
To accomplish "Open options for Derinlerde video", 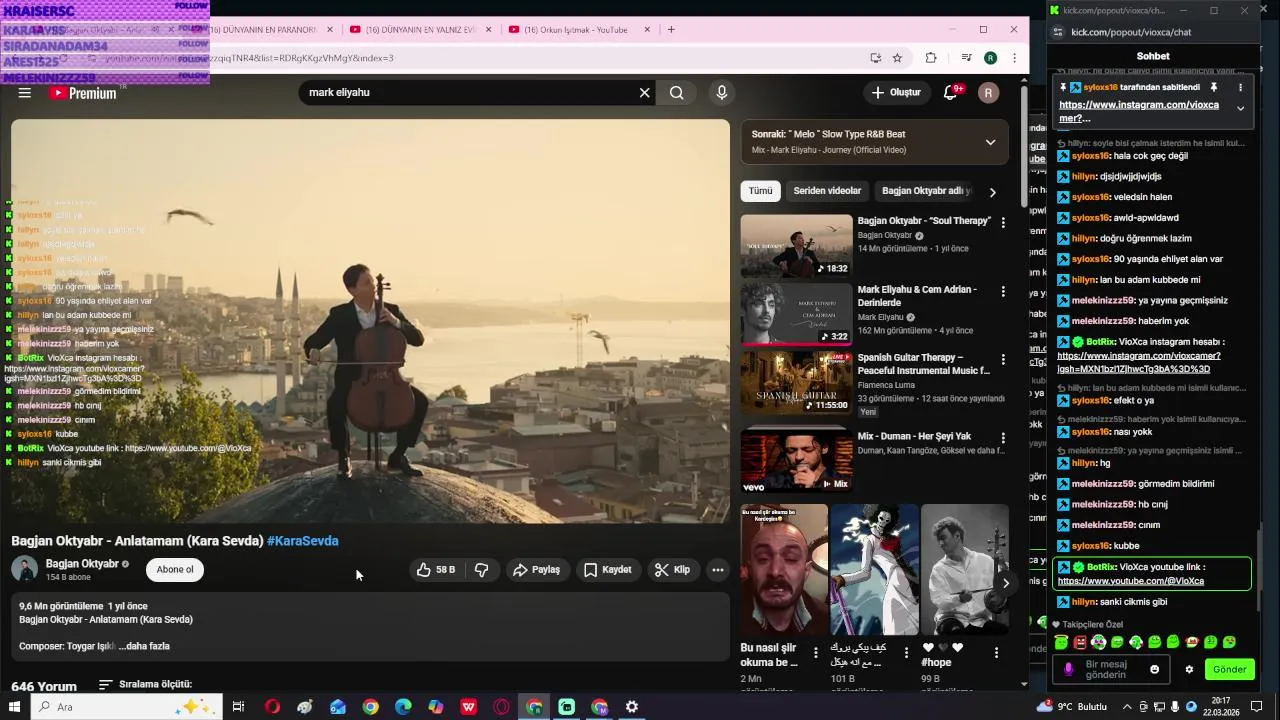I will [x=1003, y=291].
